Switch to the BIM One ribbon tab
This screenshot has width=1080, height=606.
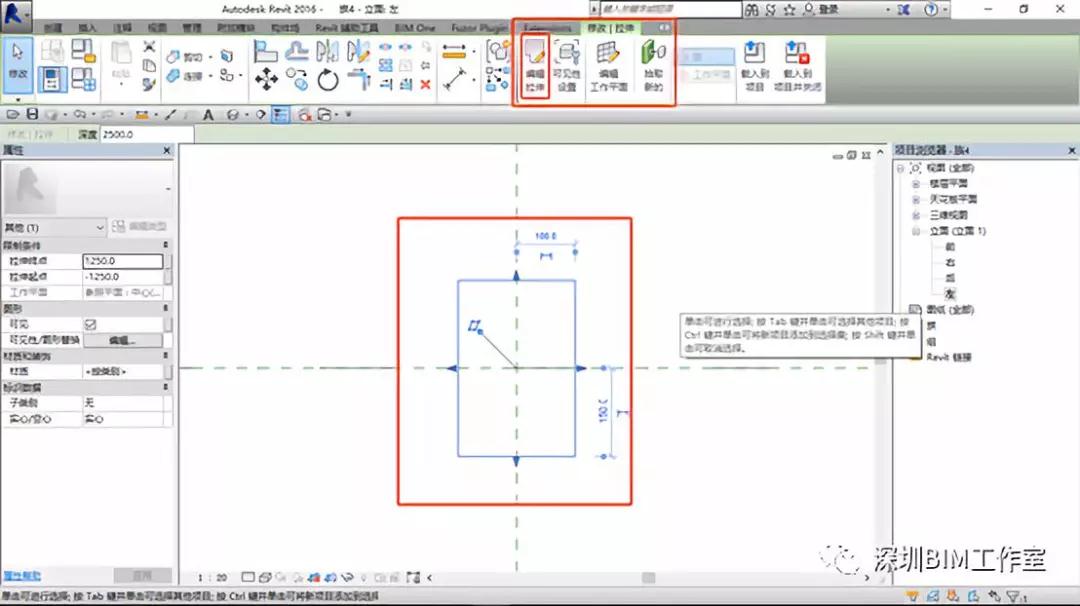click(x=415, y=28)
